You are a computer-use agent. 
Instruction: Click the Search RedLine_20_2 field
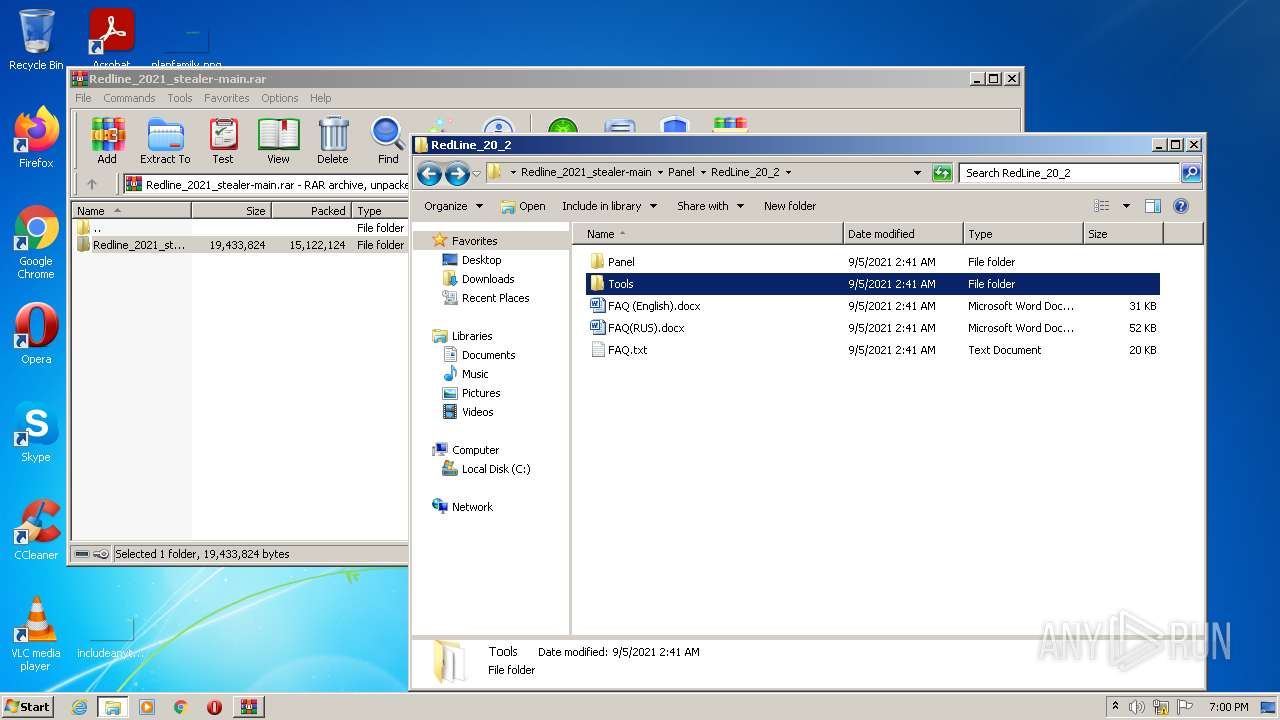pyautogui.click(x=1068, y=172)
